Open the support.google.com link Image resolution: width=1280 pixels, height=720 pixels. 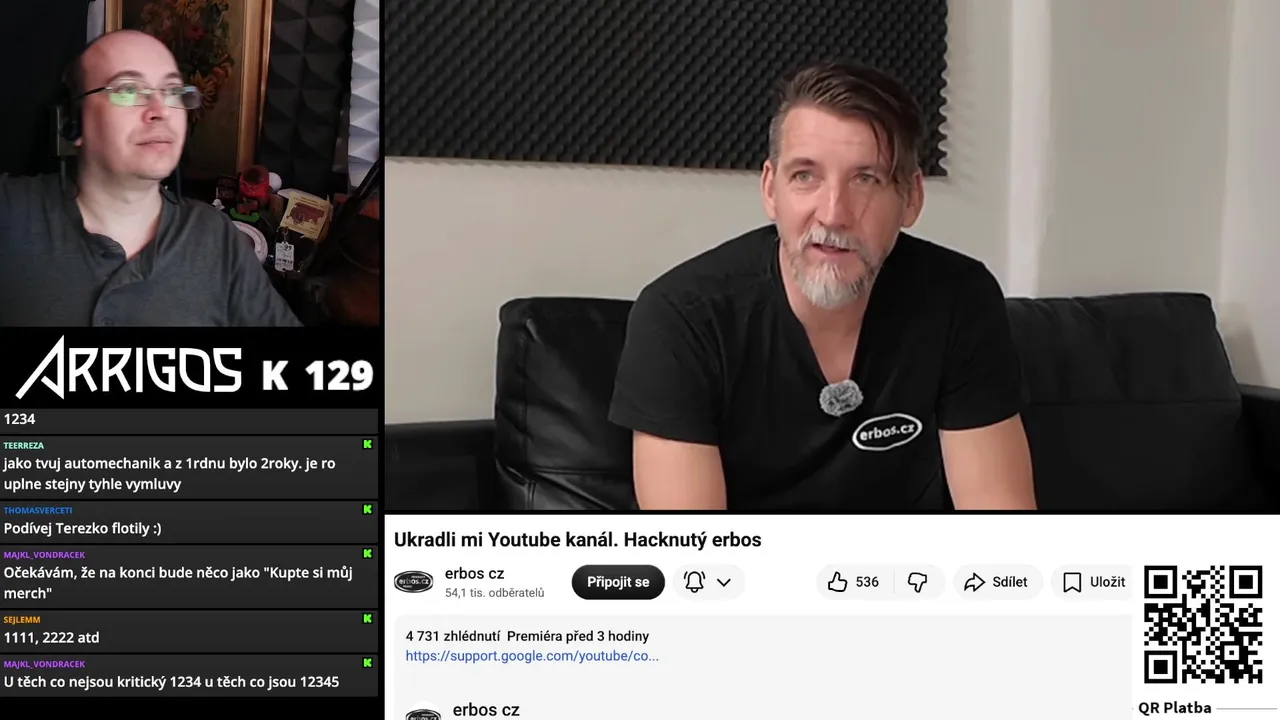(x=532, y=656)
